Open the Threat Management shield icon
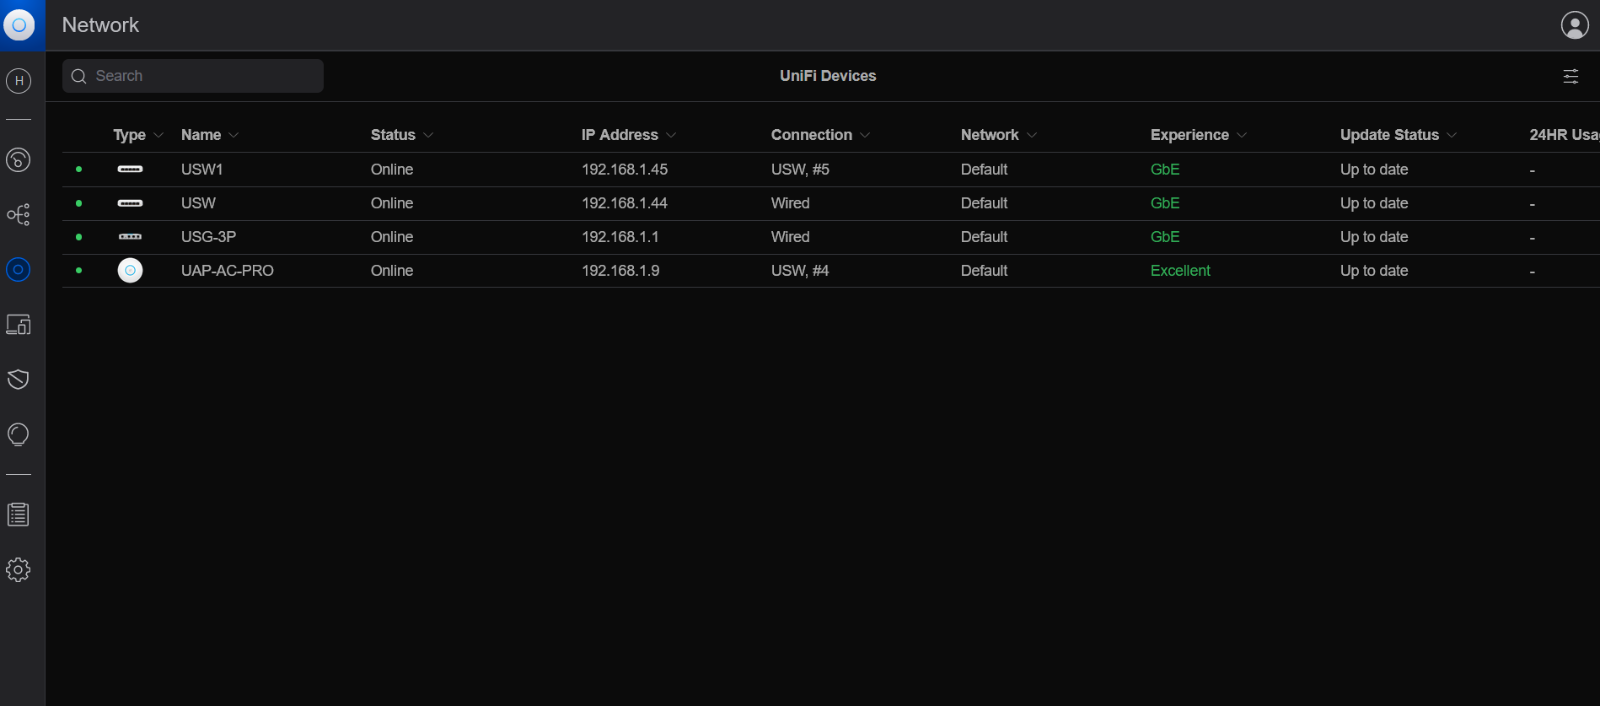 point(19,379)
